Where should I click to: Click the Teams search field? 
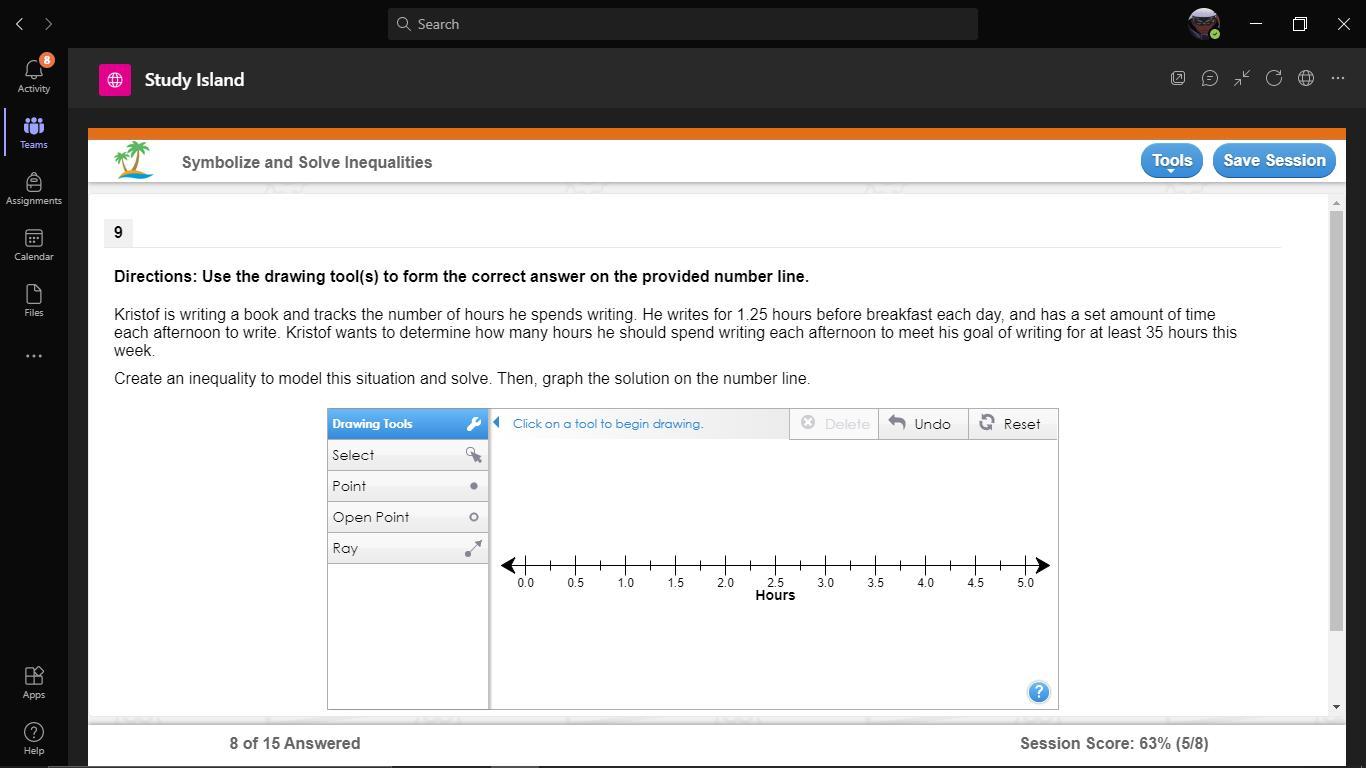(x=683, y=24)
